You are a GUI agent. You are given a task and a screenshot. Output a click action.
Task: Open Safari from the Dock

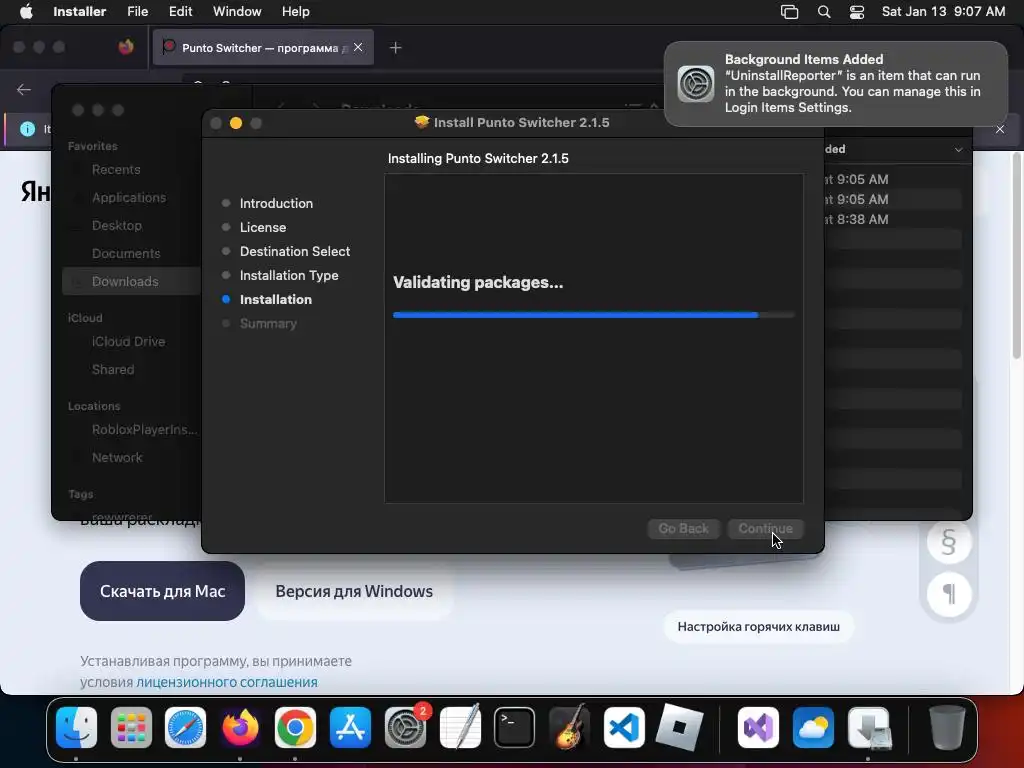tap(185, 728)
